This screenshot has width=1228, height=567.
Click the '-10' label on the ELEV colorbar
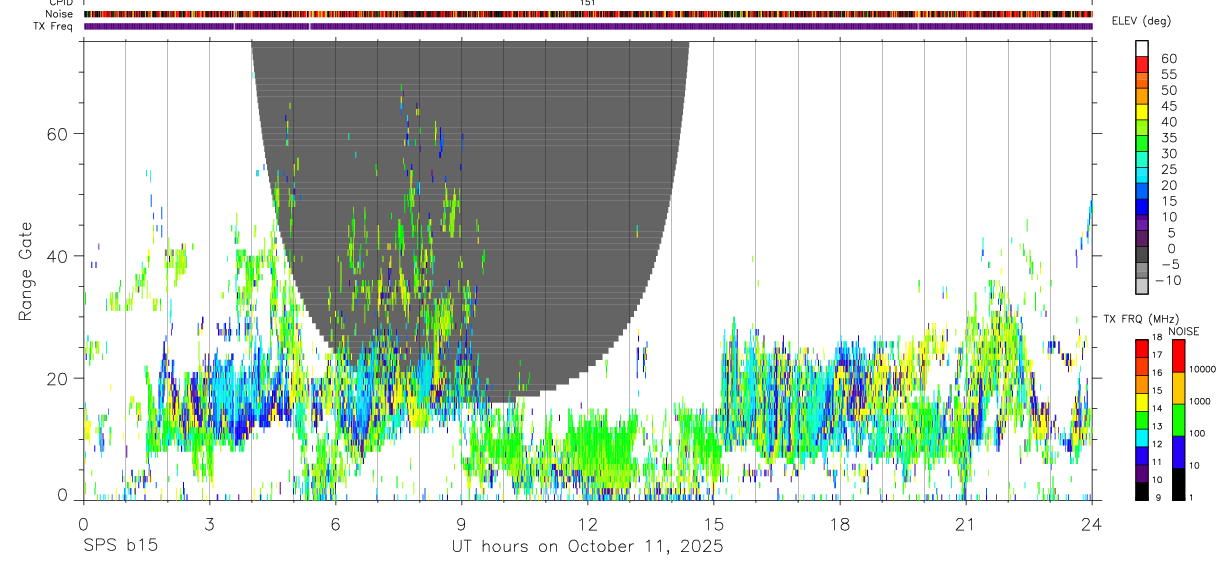(x=1168, y=280)
